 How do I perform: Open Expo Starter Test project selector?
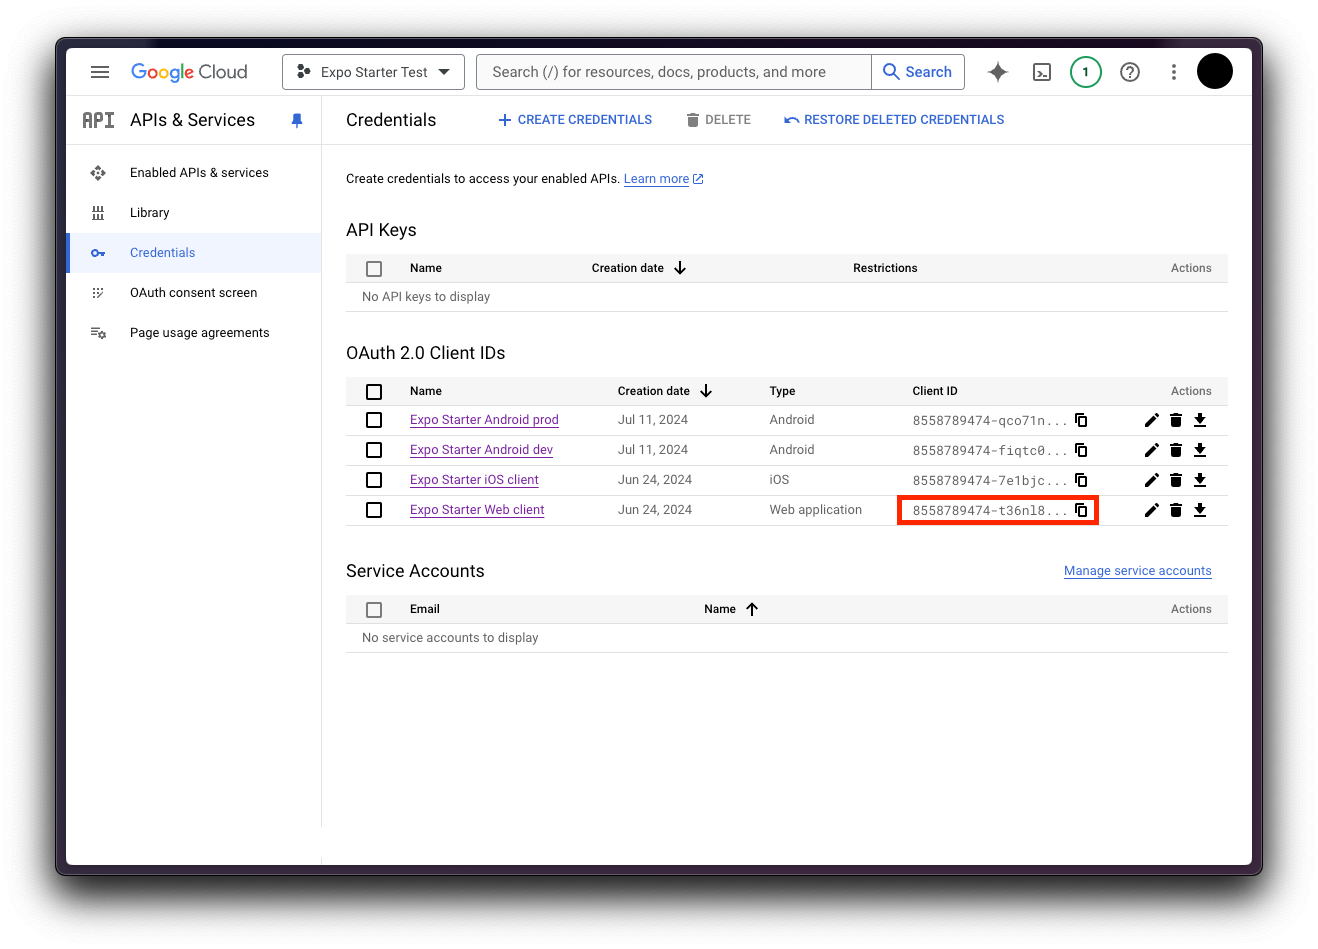(x=373, y=72)
